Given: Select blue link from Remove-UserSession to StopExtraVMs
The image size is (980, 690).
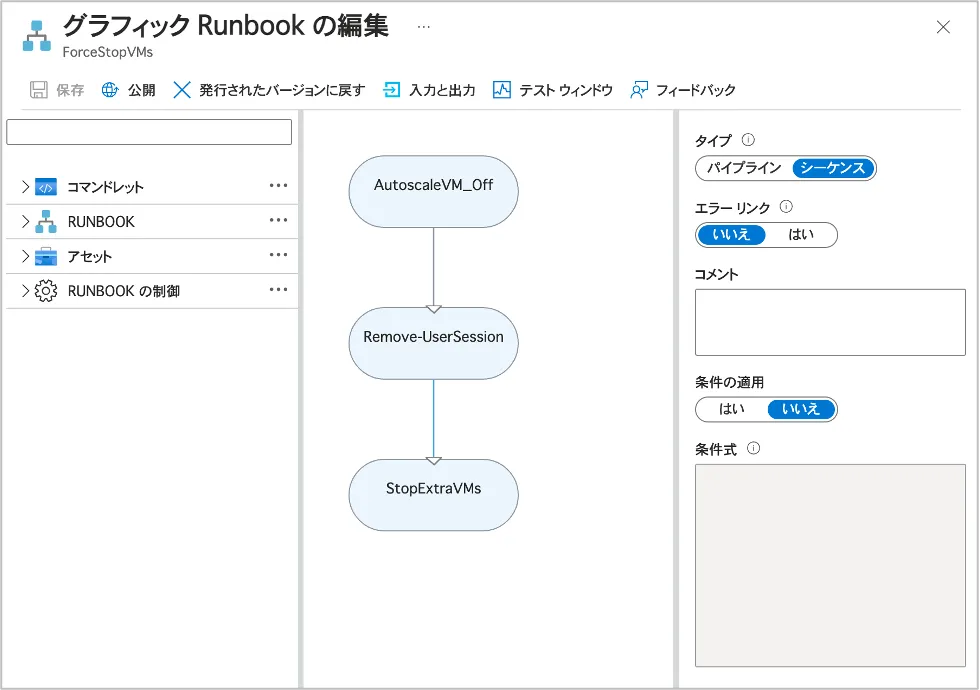Looking at the screenshot, I should [433, 419].
